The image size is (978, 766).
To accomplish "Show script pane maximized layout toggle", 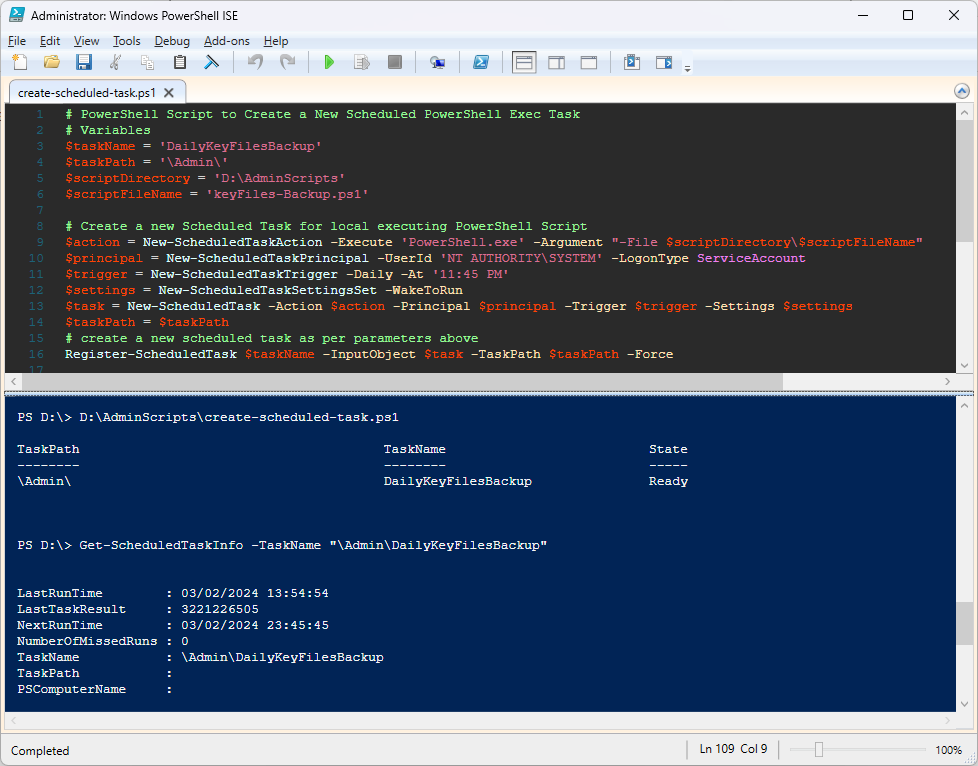I will (589, 62).
